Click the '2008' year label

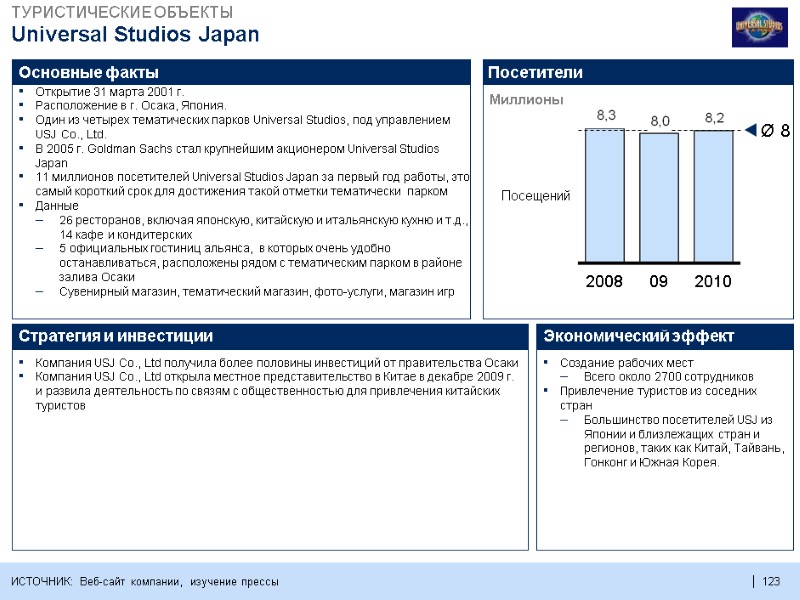tap(604, 281)
